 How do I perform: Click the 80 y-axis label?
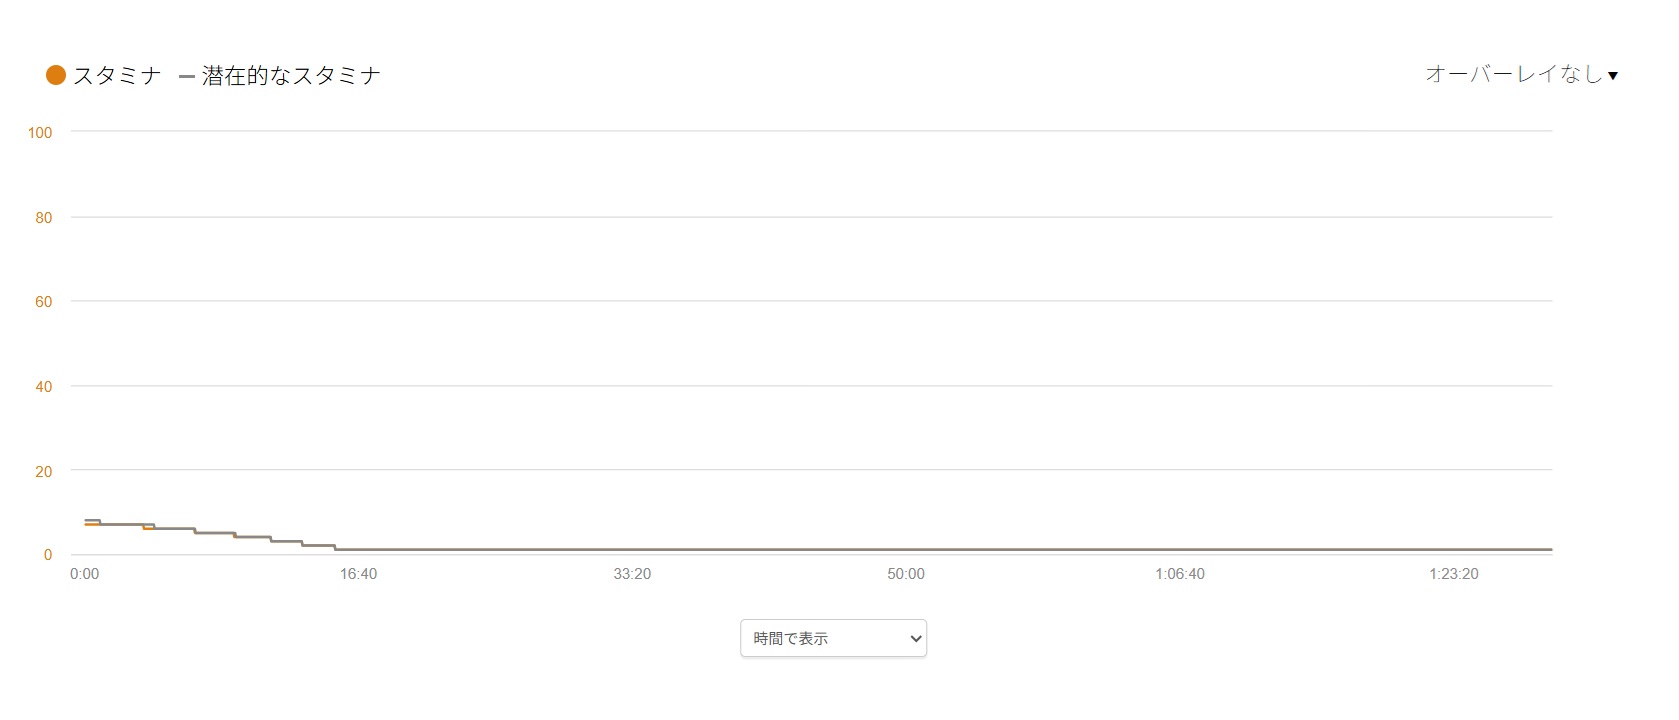pyautogui.click(x=43, y=218)
